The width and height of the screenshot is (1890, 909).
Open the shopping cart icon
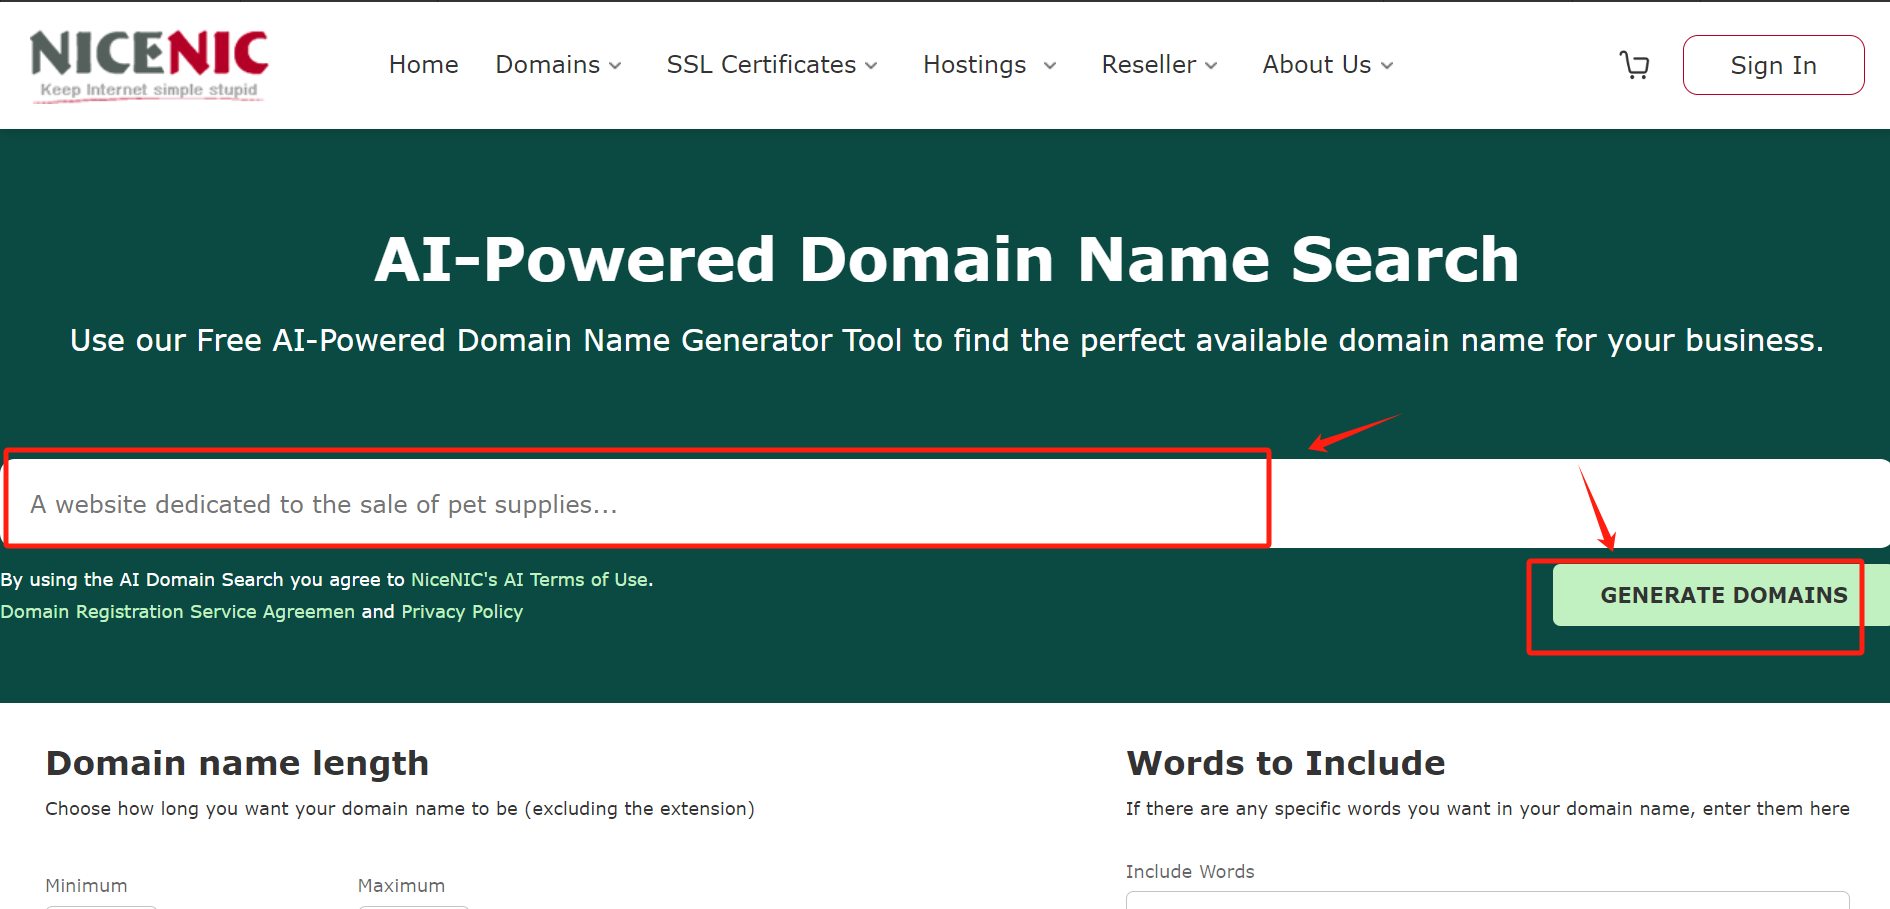point(1634,65)
